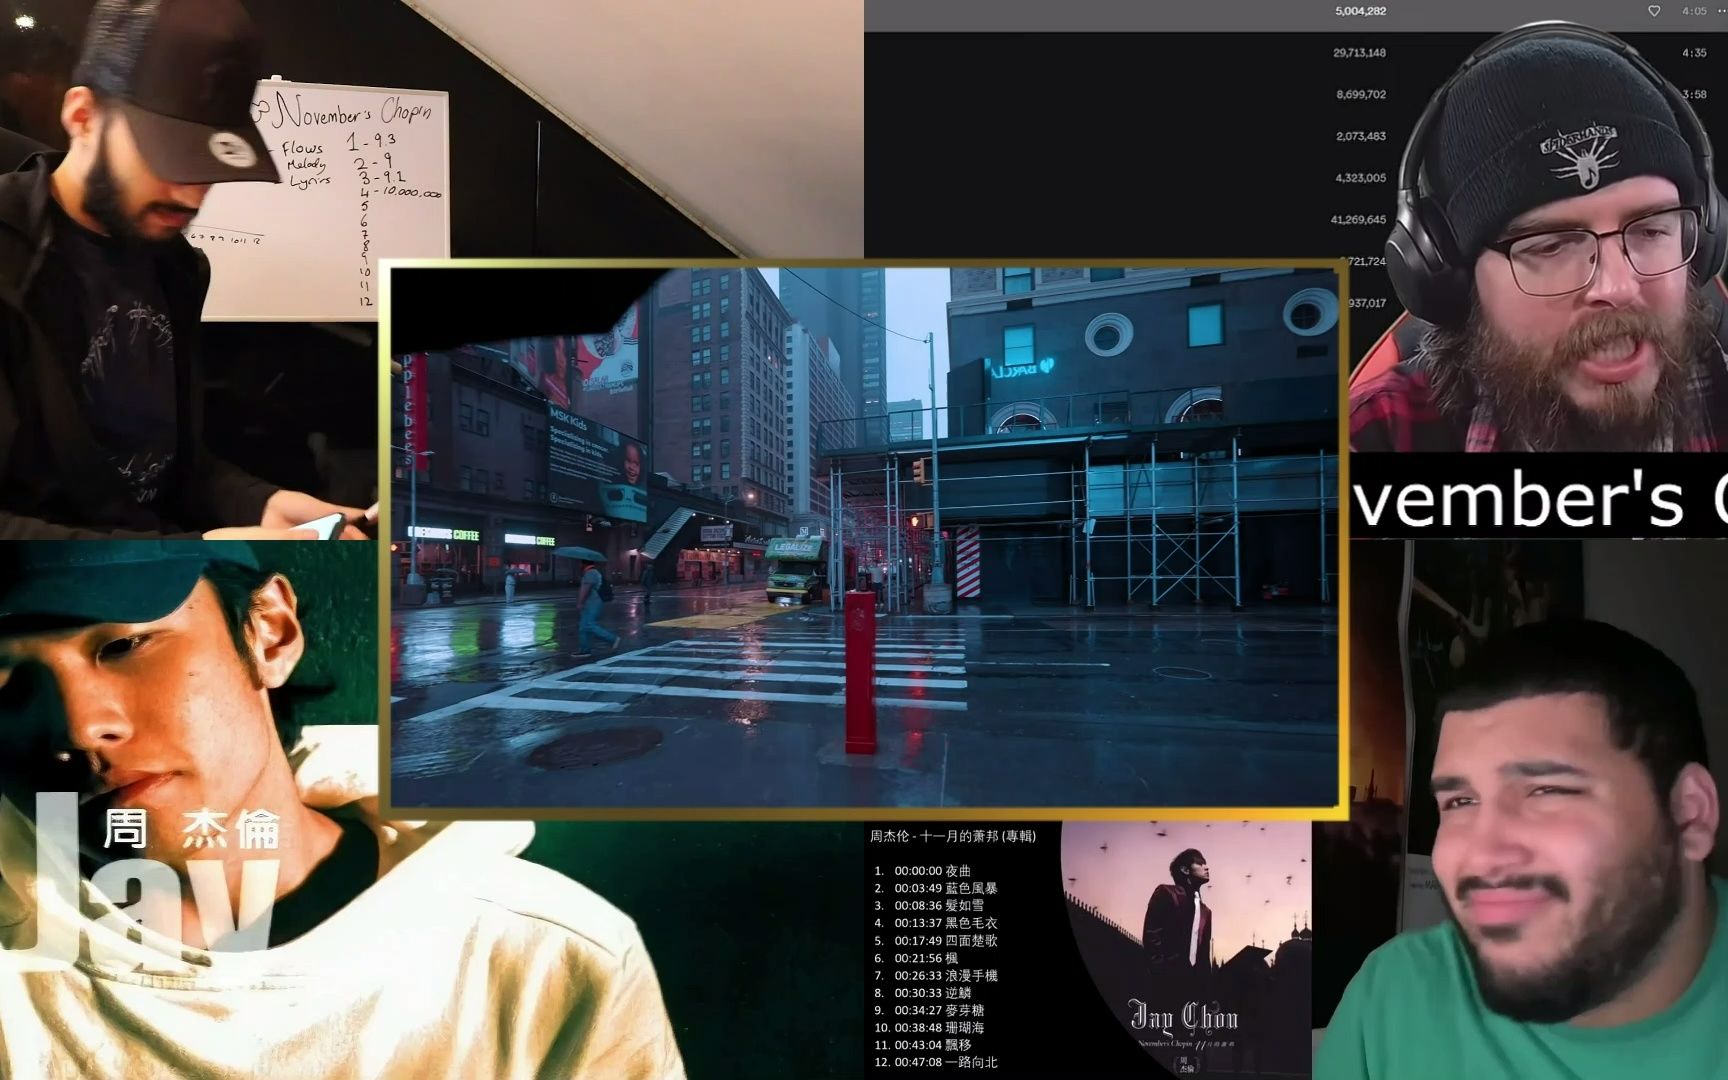Click the track duration 3:58
The image size is (1728, 1080).
(1694, 95)
